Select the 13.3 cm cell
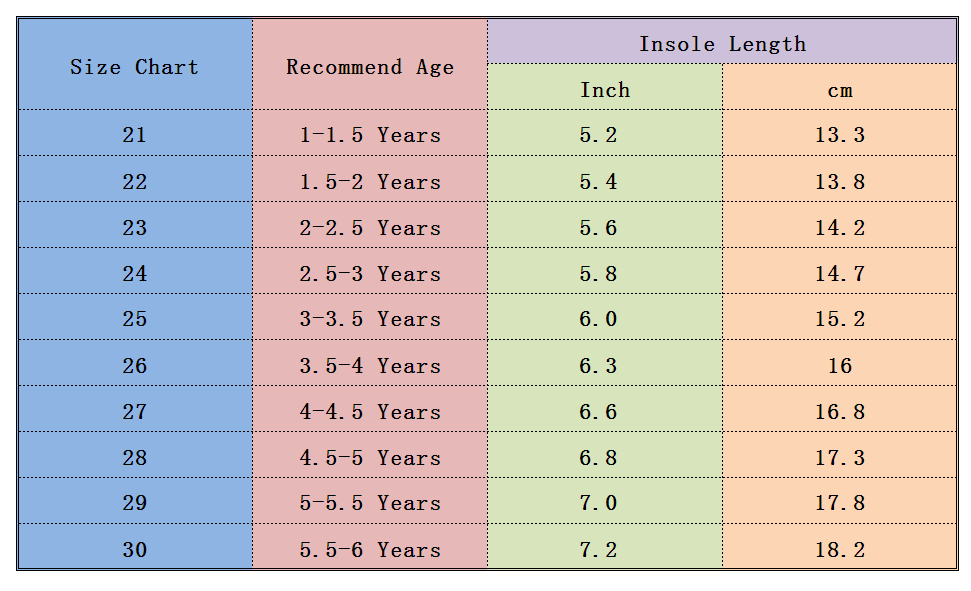Screen dimensions: 971x591 (840, 135)
